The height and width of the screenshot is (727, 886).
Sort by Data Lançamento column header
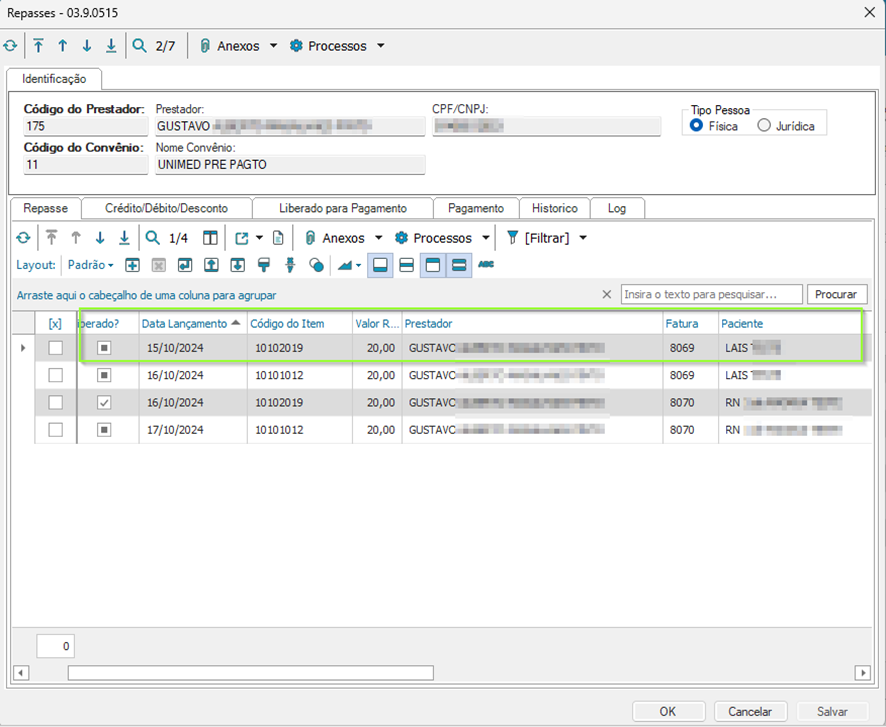[x=192, y=324]
